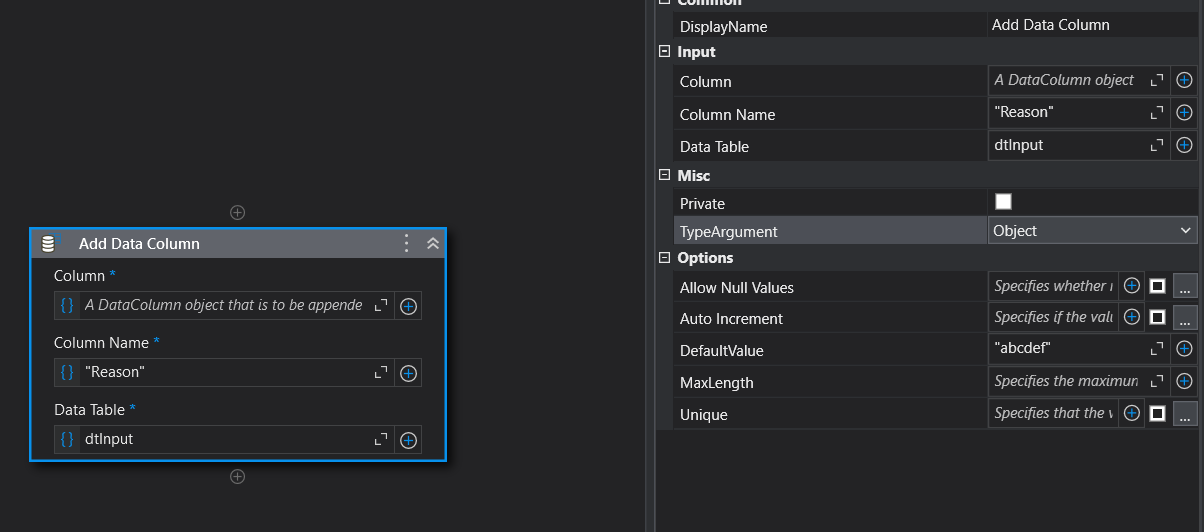Image resolution: width=1204 pixels, height=532 pixels.
Task: Collapse the Input properties section
Action: (665, 51)
